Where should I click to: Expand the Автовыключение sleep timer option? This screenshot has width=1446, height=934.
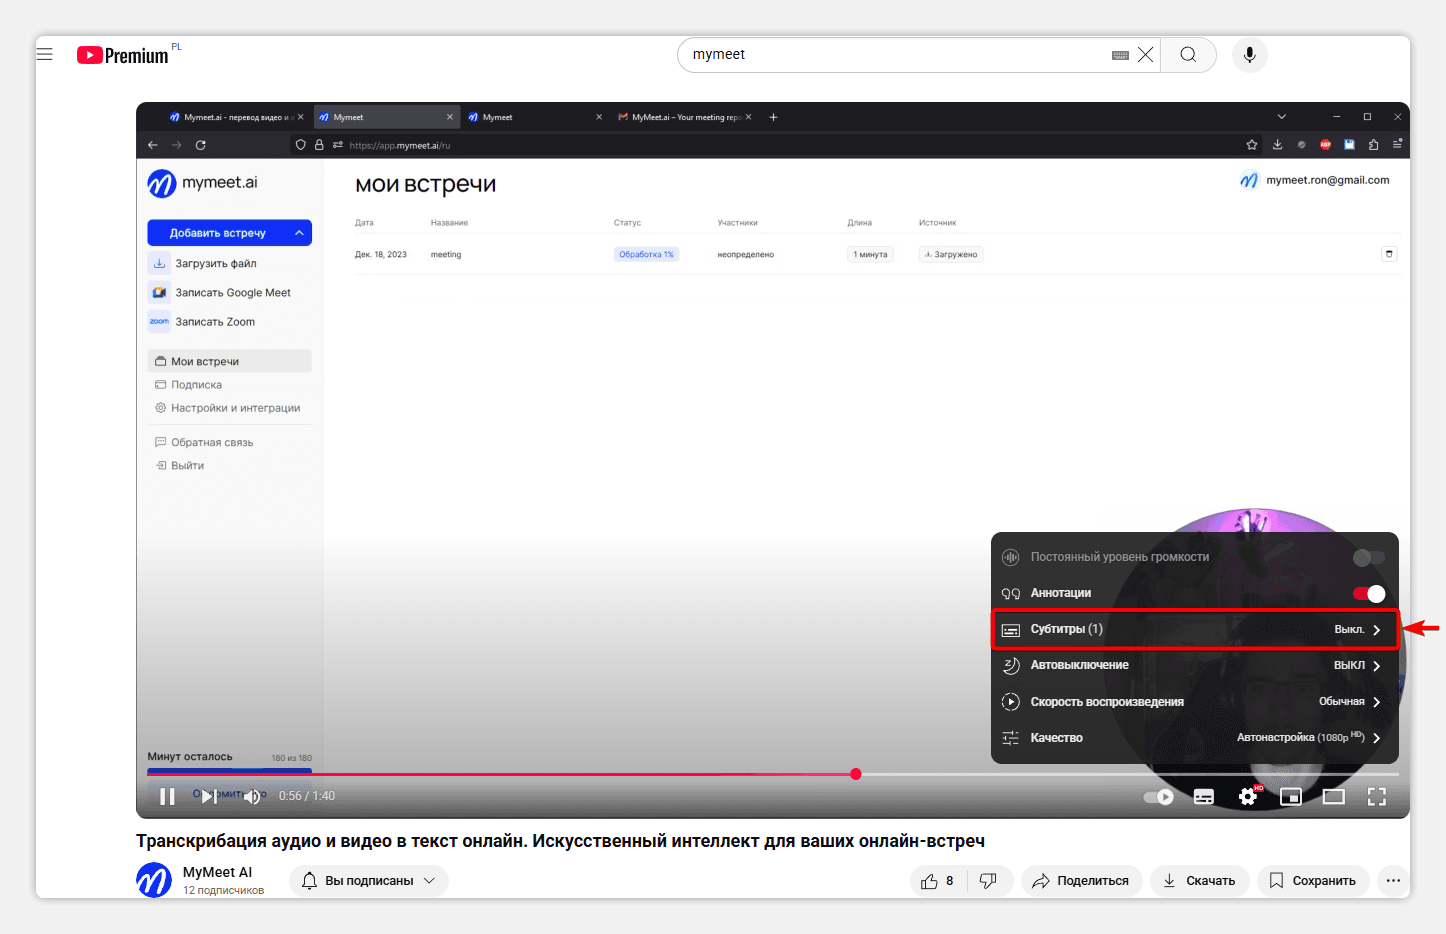coord(1195,665)
